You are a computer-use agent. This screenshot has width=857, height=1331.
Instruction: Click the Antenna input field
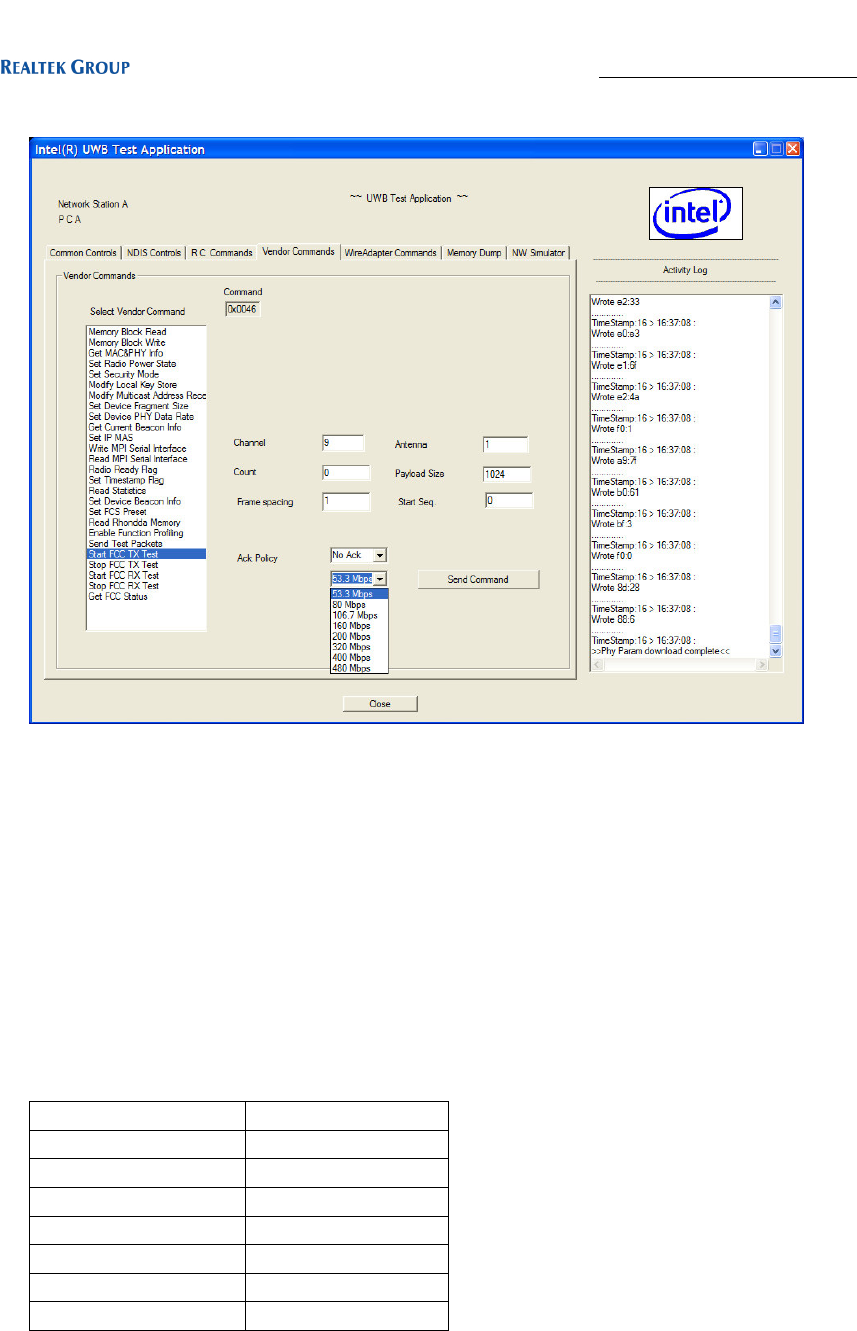click(506, 444)
